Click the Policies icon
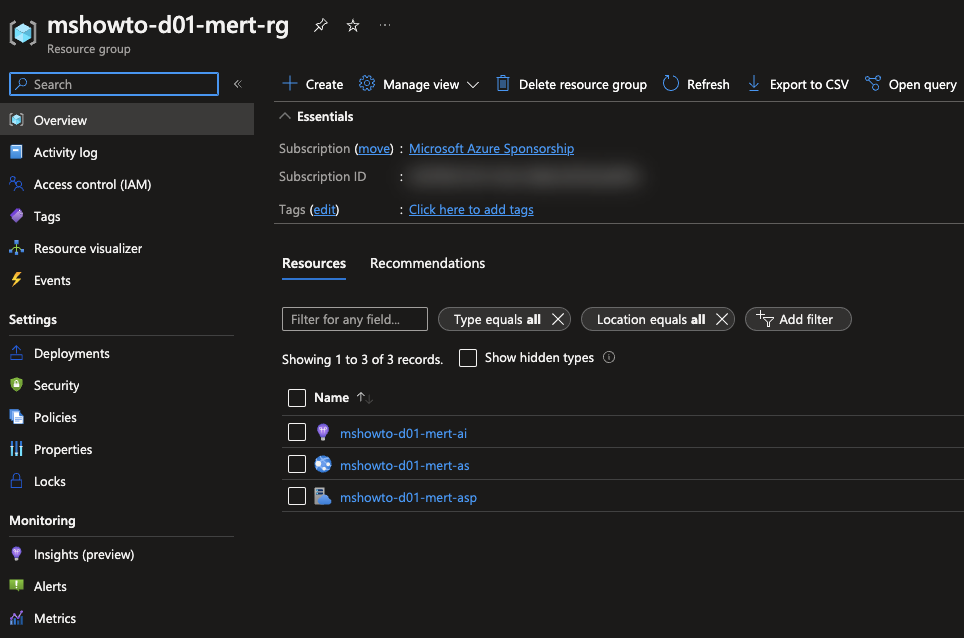 pyautogui.click(x=17, y=417)
